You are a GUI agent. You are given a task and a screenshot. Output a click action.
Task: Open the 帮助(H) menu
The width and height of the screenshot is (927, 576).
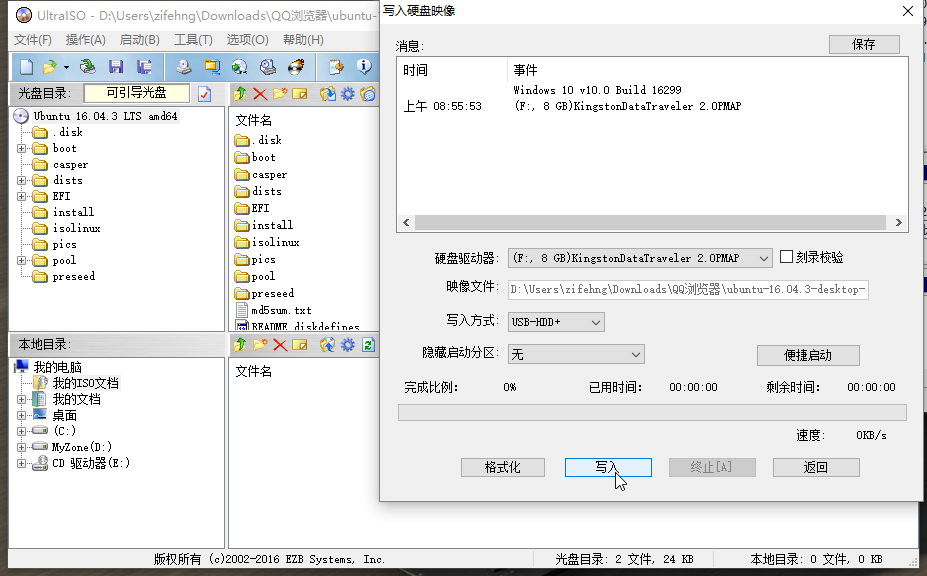(303, 40)
